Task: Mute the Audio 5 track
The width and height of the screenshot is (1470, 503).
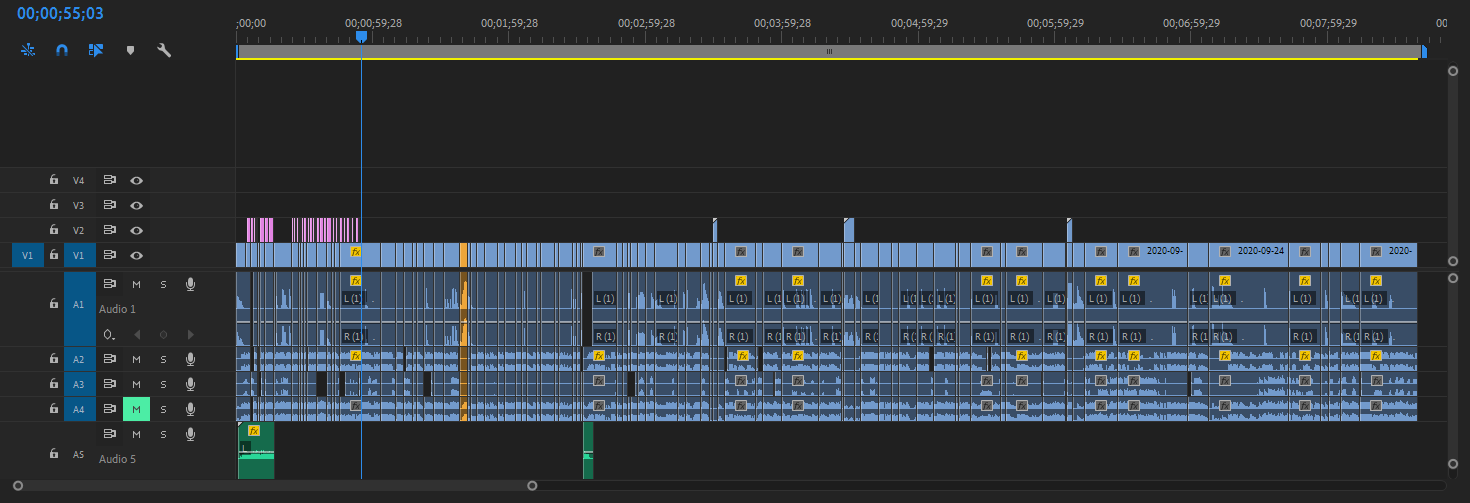Action: click(x=136, y=434)
